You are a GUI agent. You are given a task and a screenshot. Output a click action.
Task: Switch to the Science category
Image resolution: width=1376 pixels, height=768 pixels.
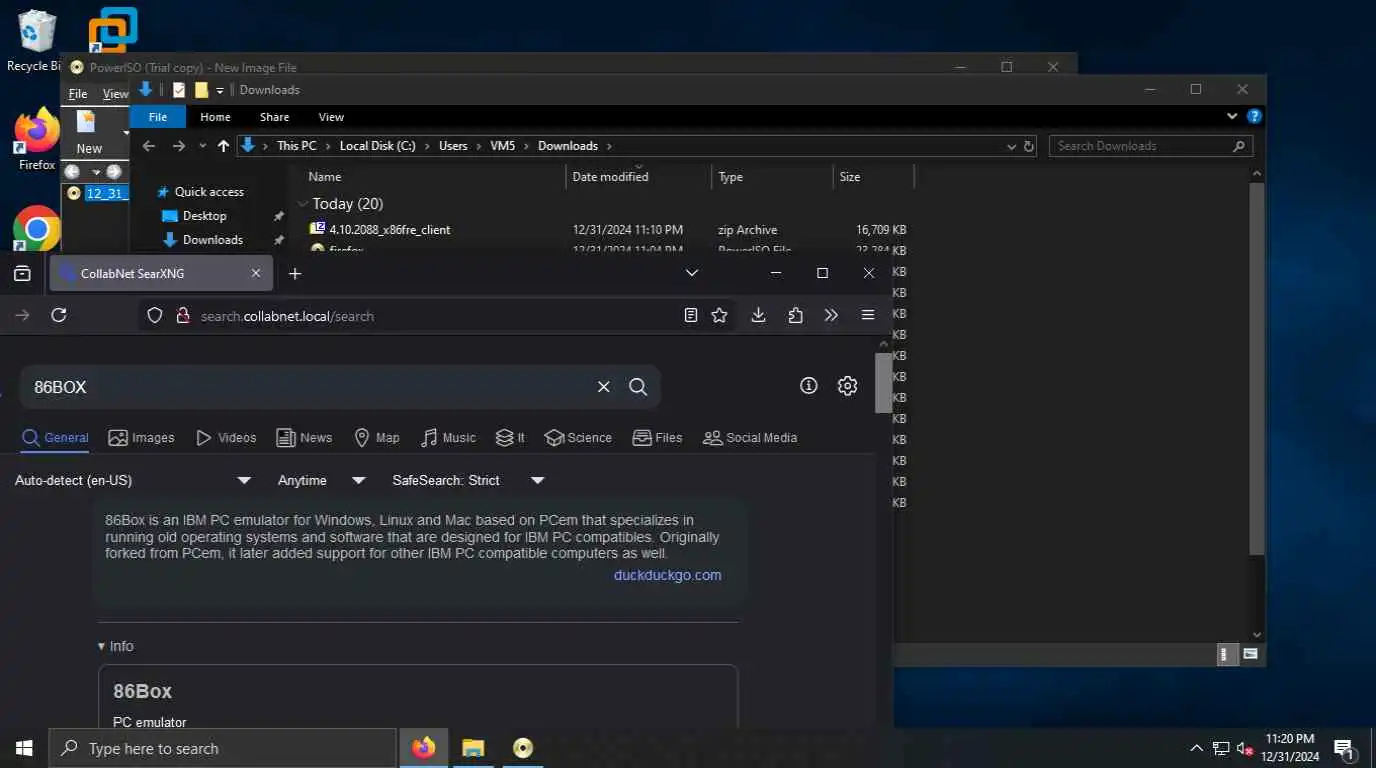(578, 438)
